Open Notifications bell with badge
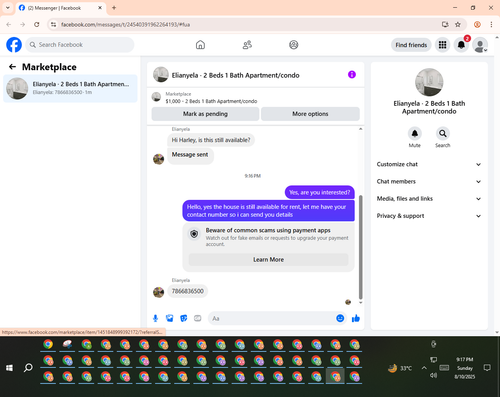This screenshot has height=397, width=500. 461,45
